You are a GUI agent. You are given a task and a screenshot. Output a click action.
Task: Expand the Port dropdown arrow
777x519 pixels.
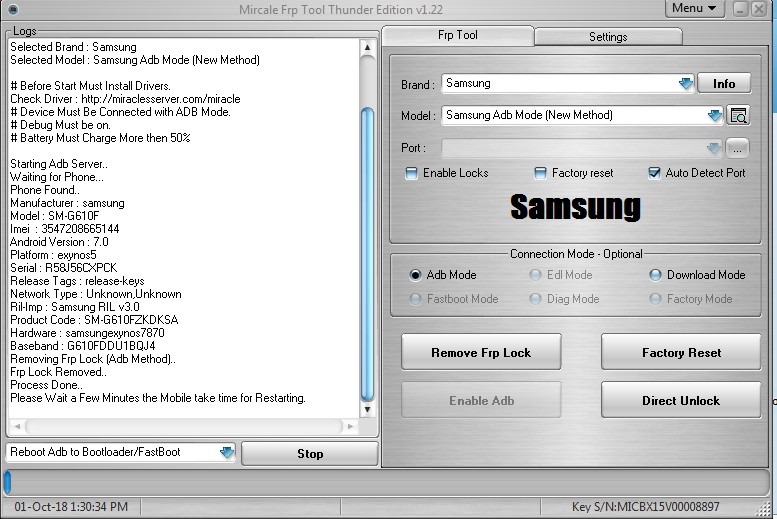click(x=714, y=148)
